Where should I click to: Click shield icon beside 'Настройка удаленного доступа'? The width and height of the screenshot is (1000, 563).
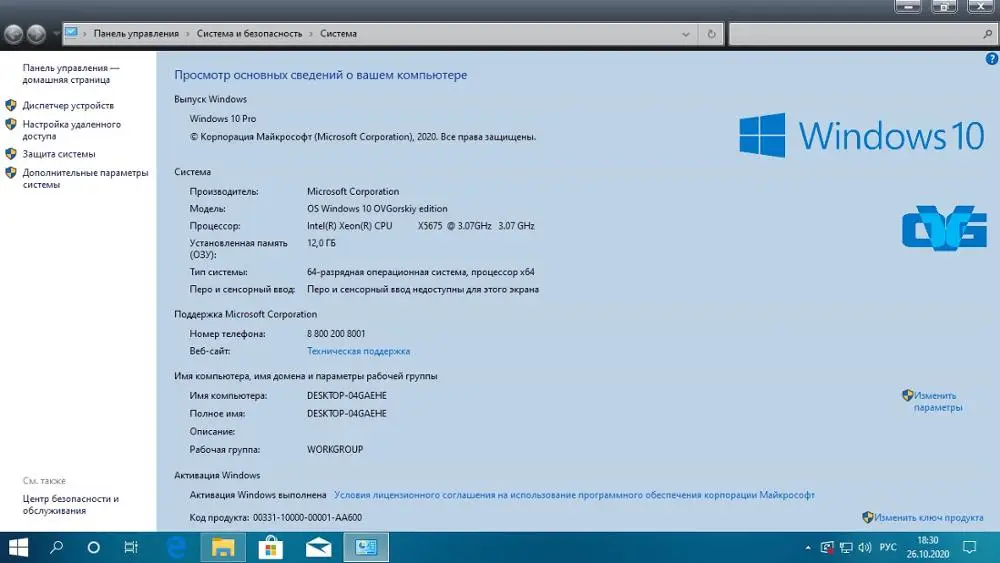11,124
